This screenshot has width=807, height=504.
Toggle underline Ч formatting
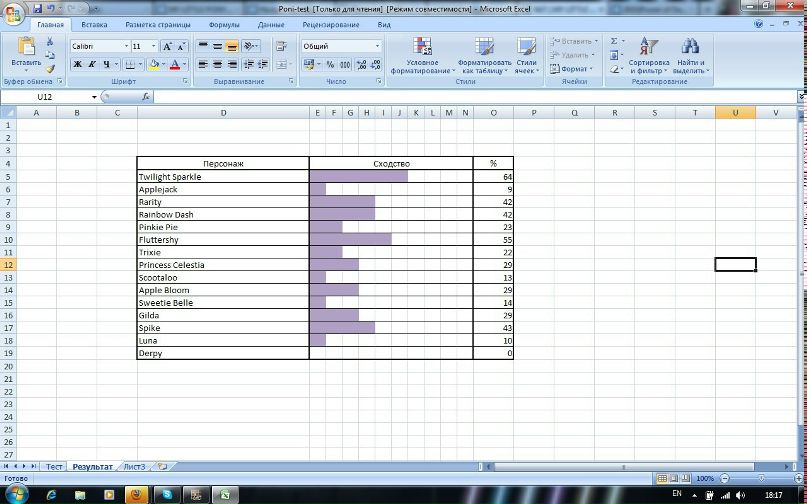[106, 64]
